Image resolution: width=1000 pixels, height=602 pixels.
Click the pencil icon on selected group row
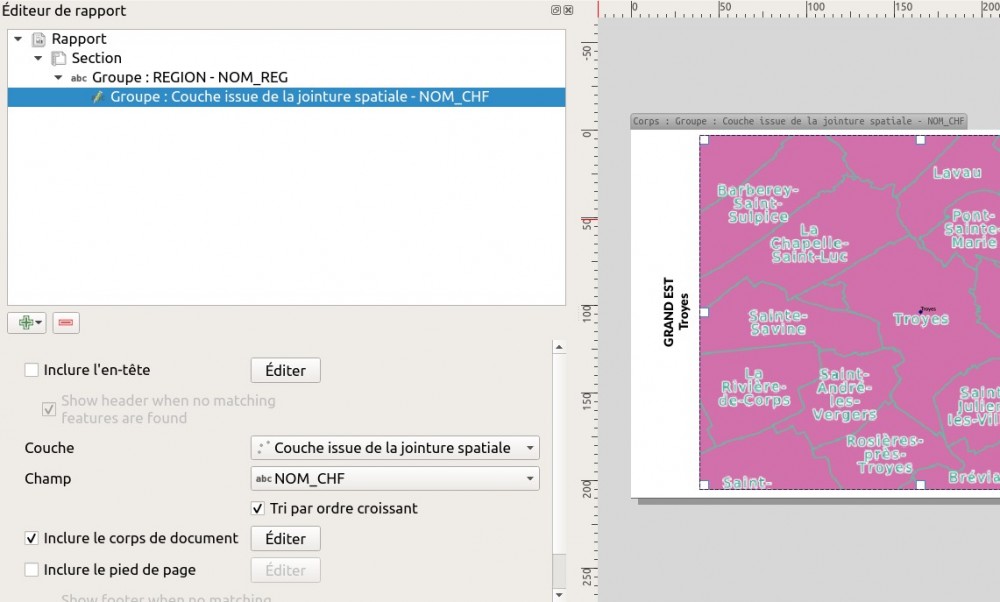tap(98, 97)
